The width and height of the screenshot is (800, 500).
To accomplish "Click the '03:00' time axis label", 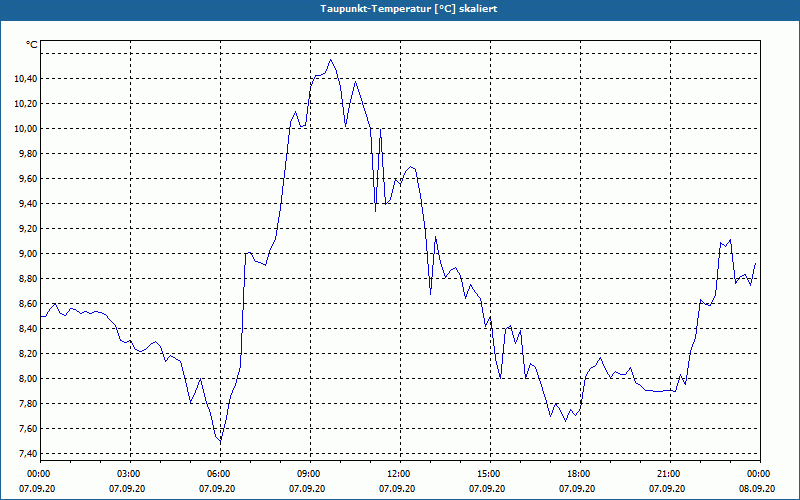I will 130,473.
